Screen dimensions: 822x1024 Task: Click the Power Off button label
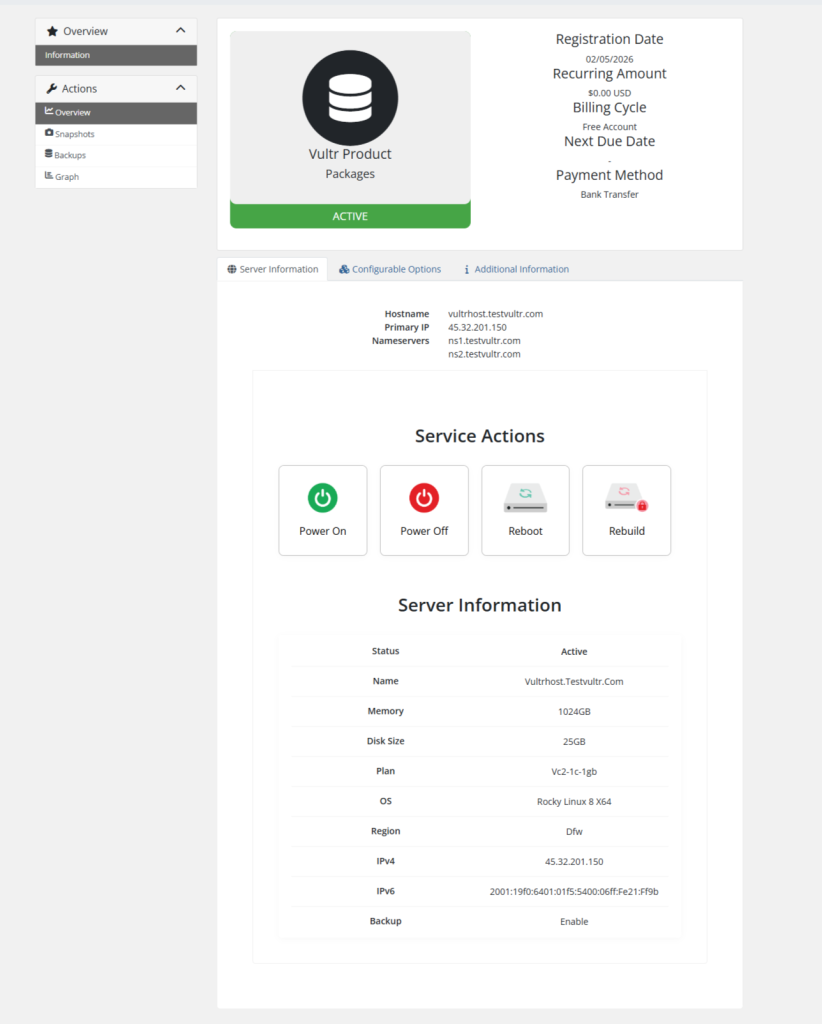tap(424, 531)
